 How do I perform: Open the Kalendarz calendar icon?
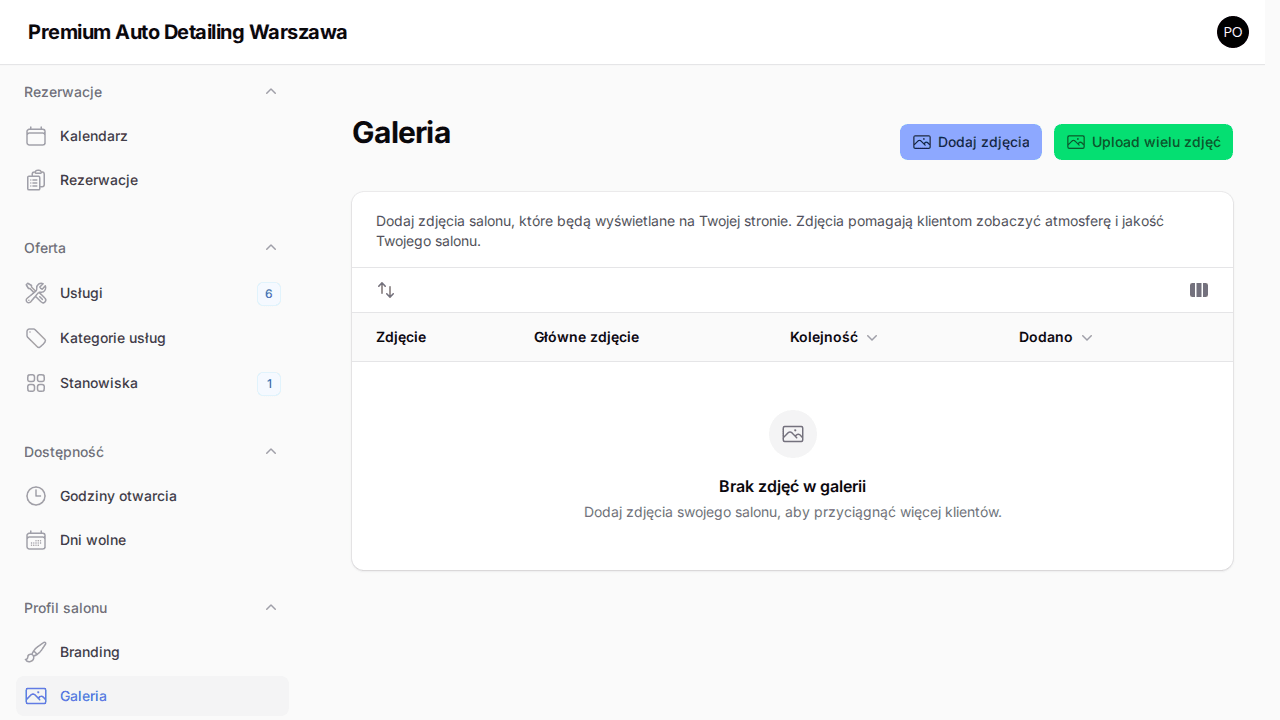(x=36, y=136)
